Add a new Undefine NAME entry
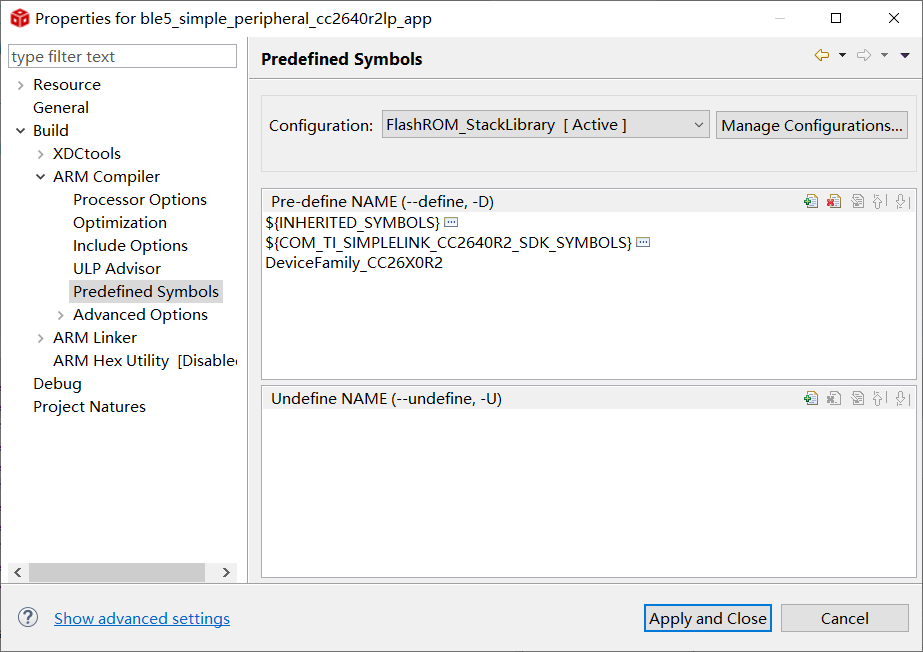This screenshot has width=923, height=652. pyautogui.click(x=811, y=398)
